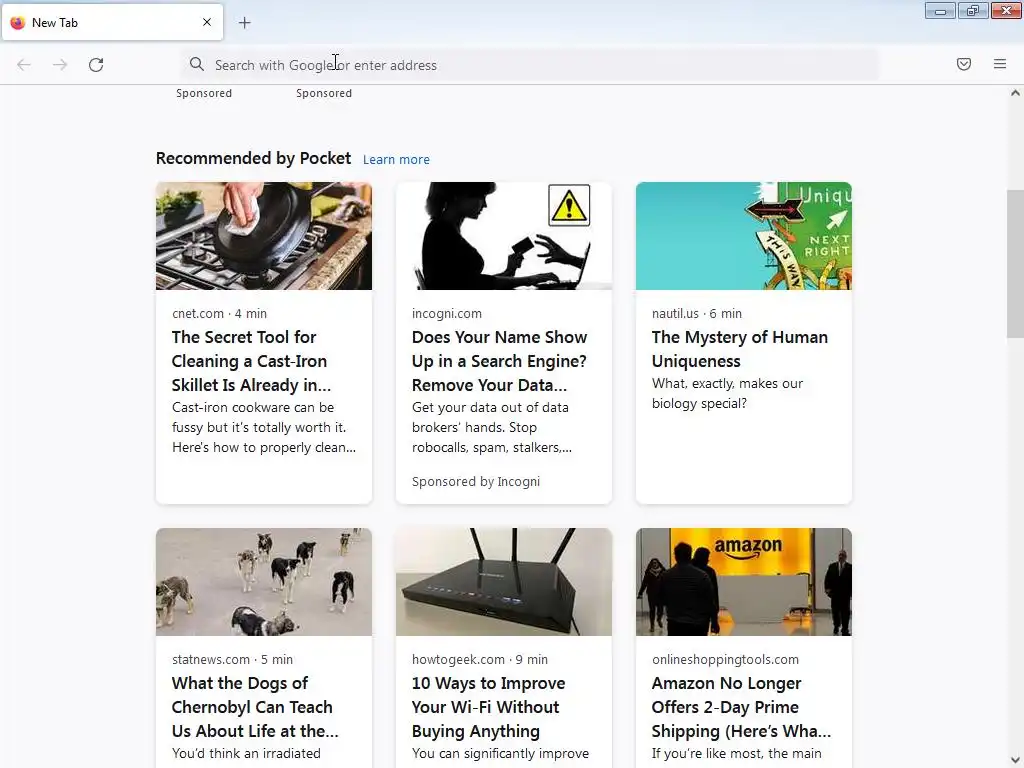Open the Pocket Learn more link
Screen dimensions: 1024x768
coord(396,159)
